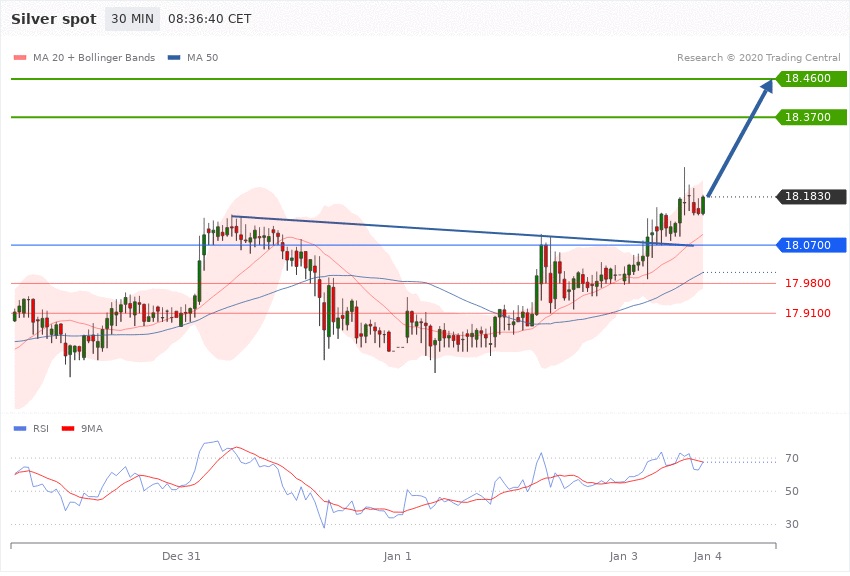Click the RSI 30 axis label

(791, 524)
